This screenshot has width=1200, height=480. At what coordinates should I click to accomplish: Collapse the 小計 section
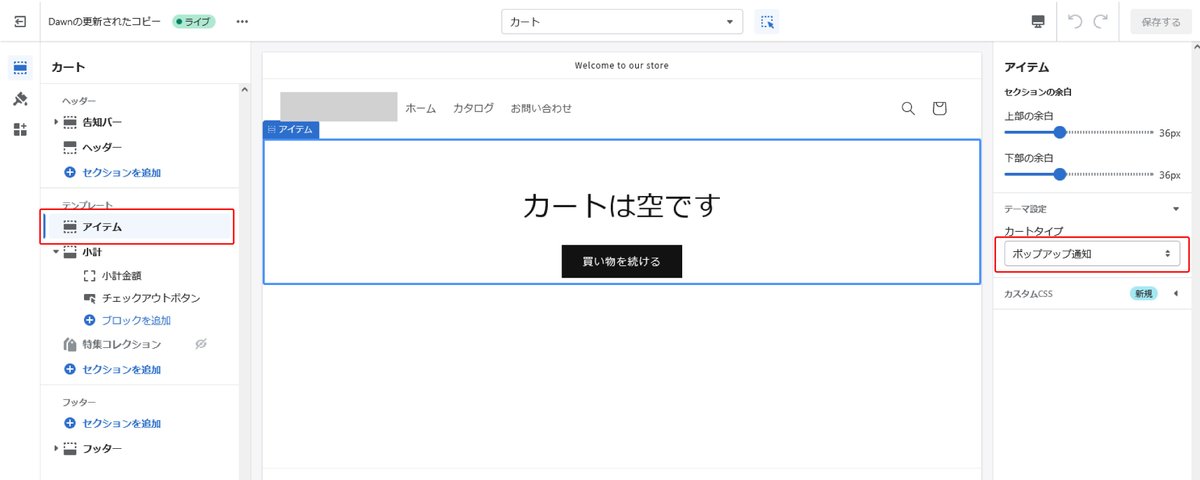56,252
